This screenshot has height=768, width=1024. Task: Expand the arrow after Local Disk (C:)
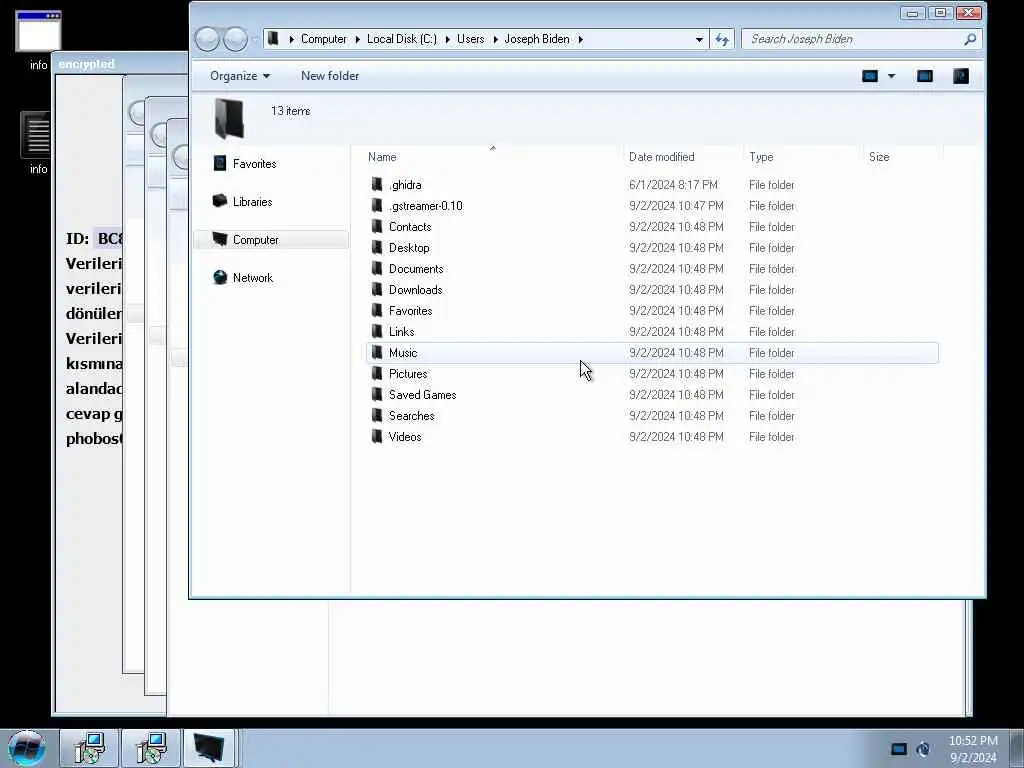coord(447,39)
